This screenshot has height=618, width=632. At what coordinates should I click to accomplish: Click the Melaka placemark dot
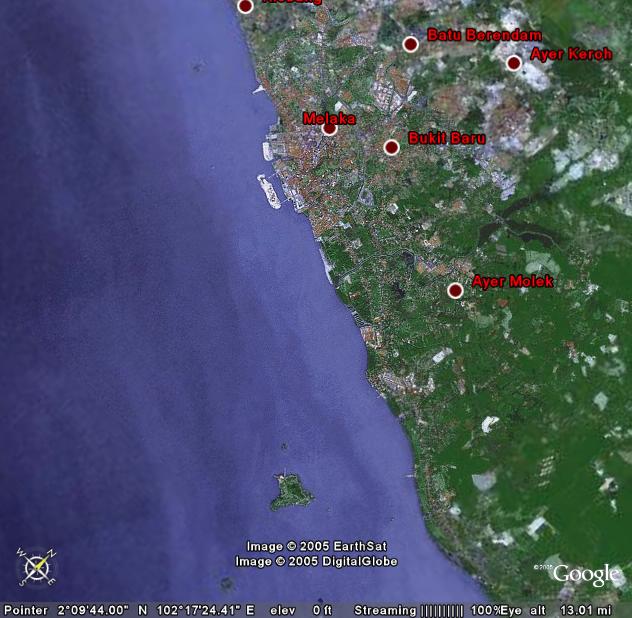coord(329,128)
